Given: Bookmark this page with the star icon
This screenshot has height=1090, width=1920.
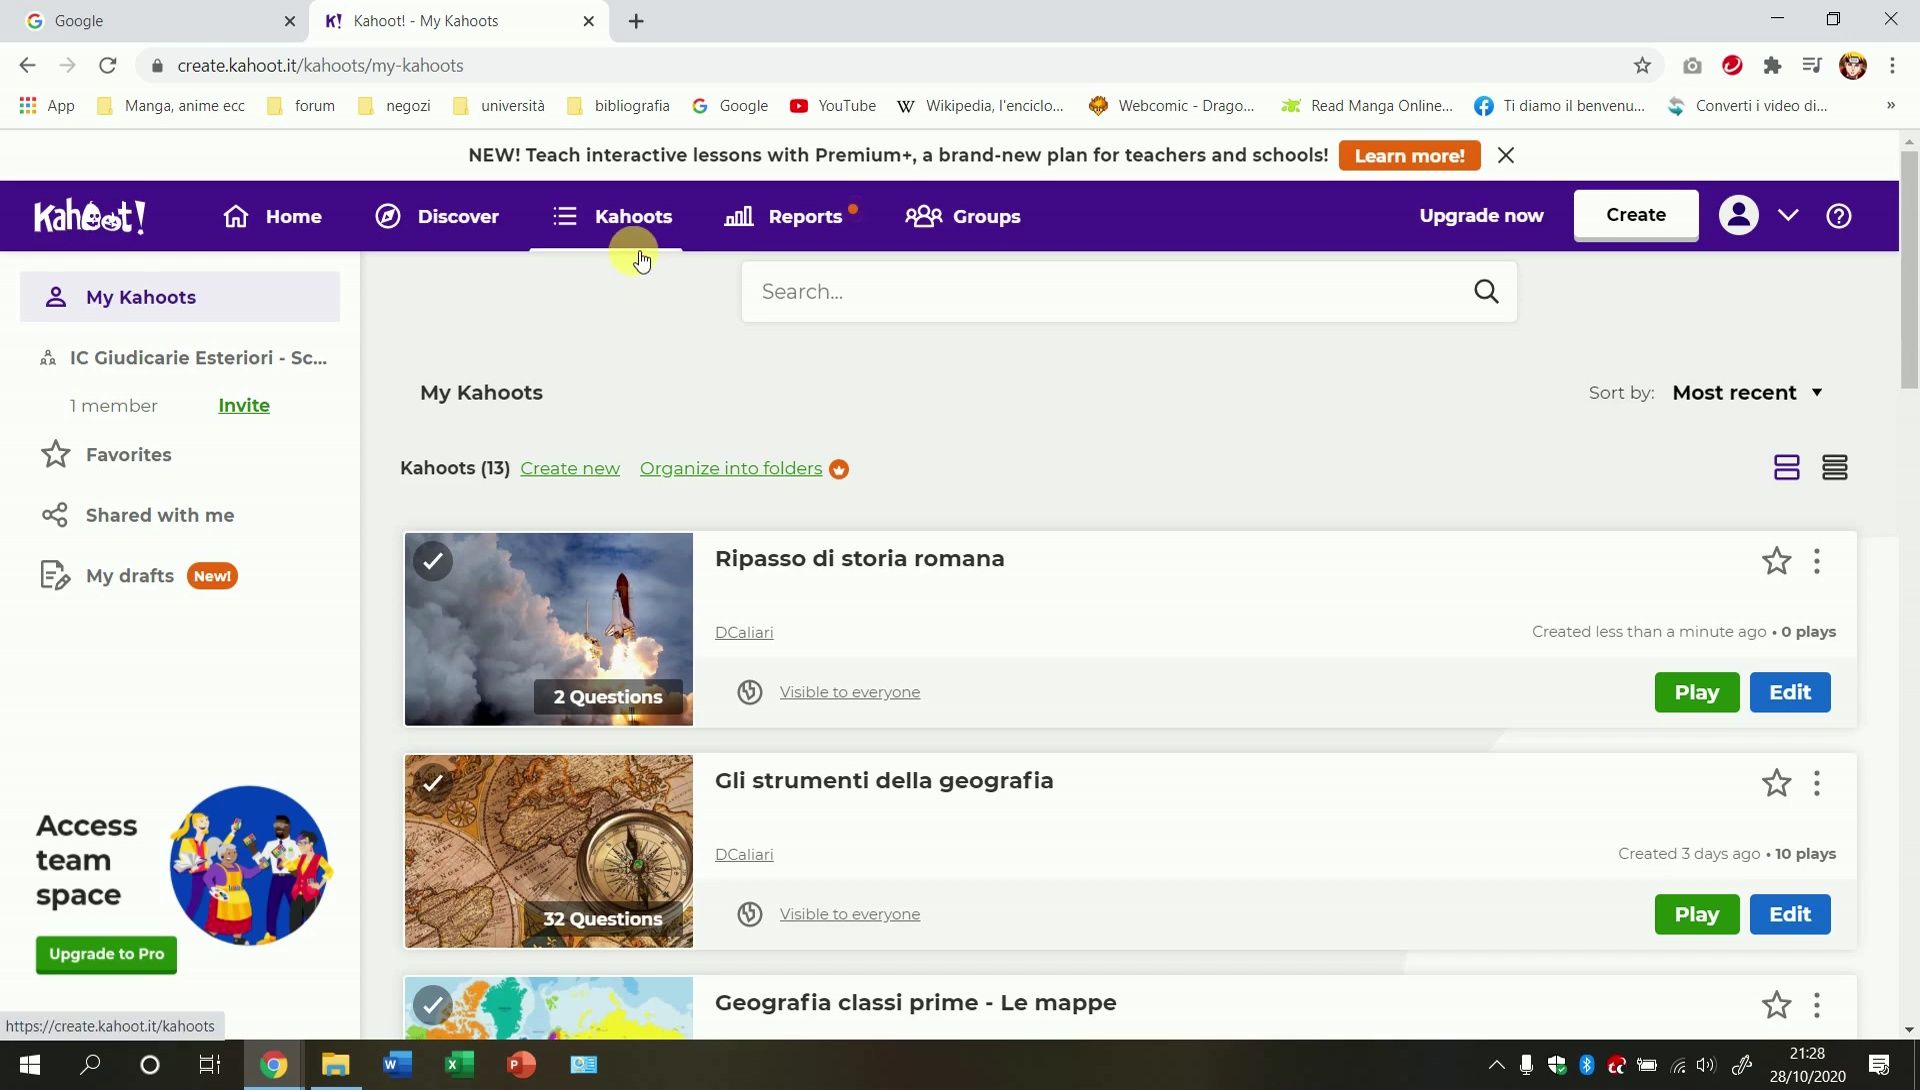Looking at the screenshot, I should (x=1642, y=65).
